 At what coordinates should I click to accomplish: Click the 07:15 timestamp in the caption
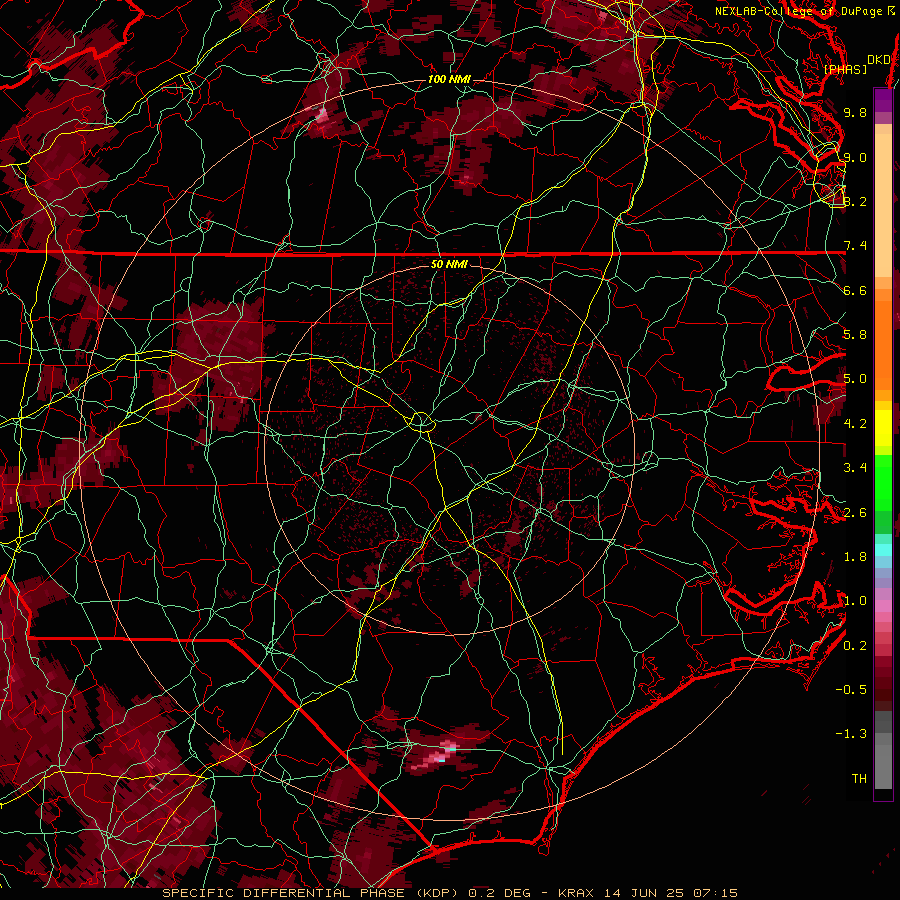[x=715, y=893]
